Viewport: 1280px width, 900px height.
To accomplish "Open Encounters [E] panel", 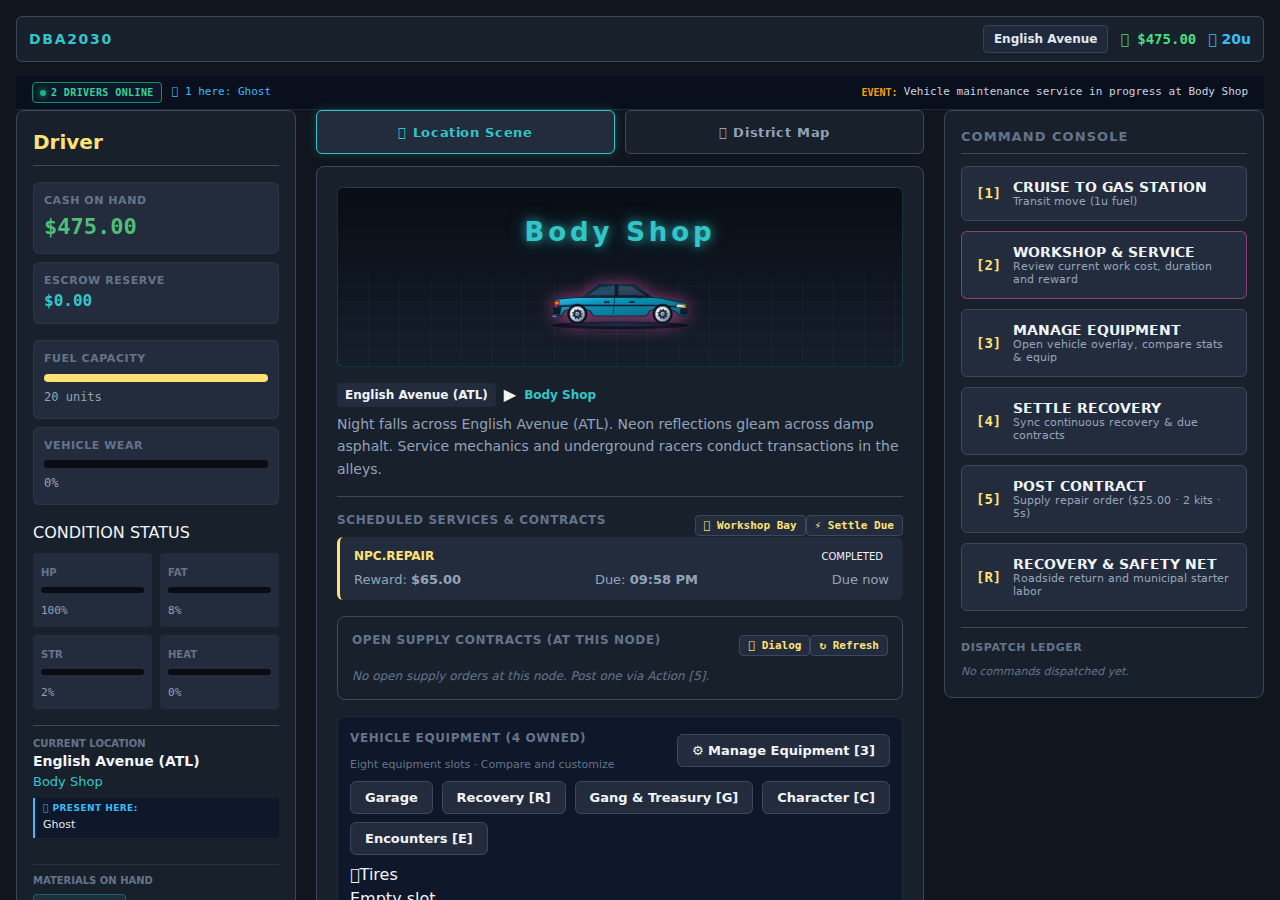I will [x=419, y=838].
